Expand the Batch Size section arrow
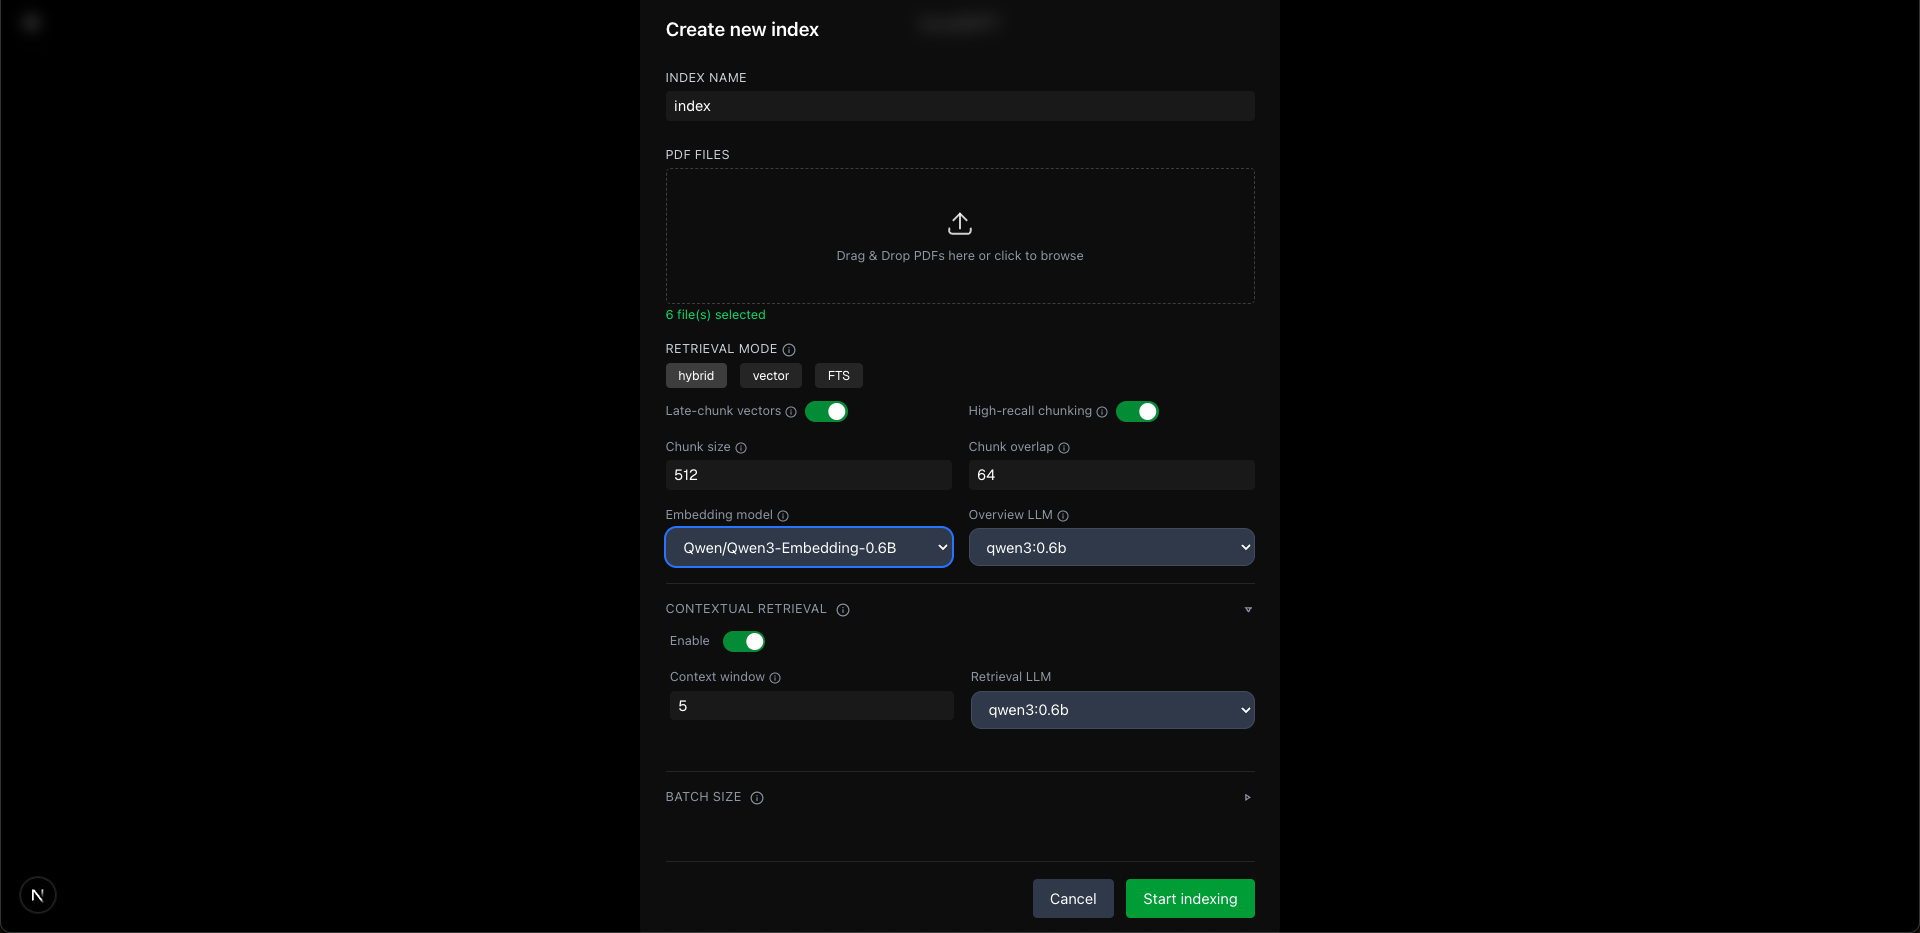Viewport: 1920px width, 933px height. click(x=1247, y=798)
